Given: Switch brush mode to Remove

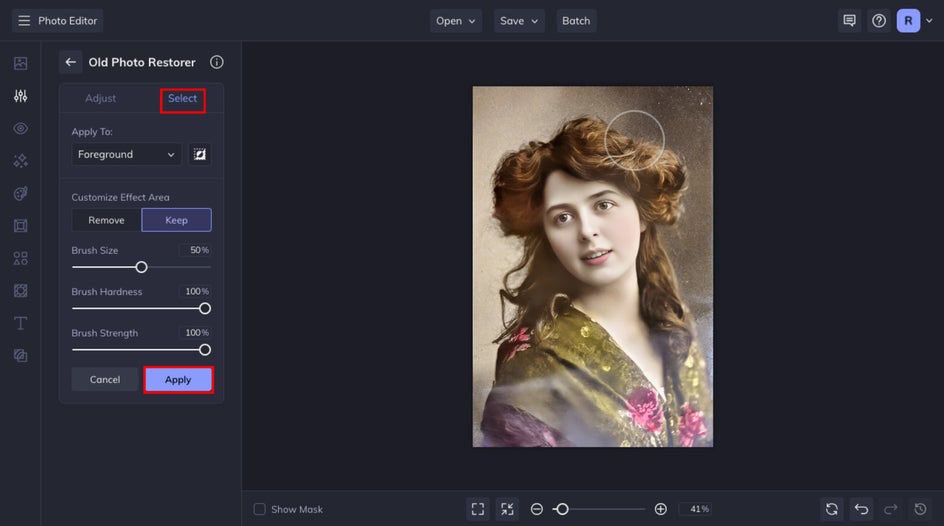Looking at the screenshot, I should (107, 220).
